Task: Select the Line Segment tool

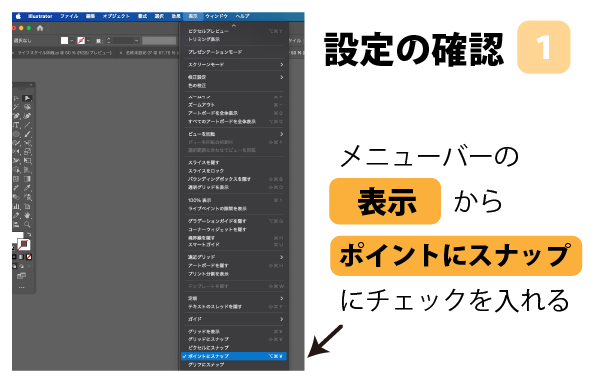Action: (x=27, y=125)
